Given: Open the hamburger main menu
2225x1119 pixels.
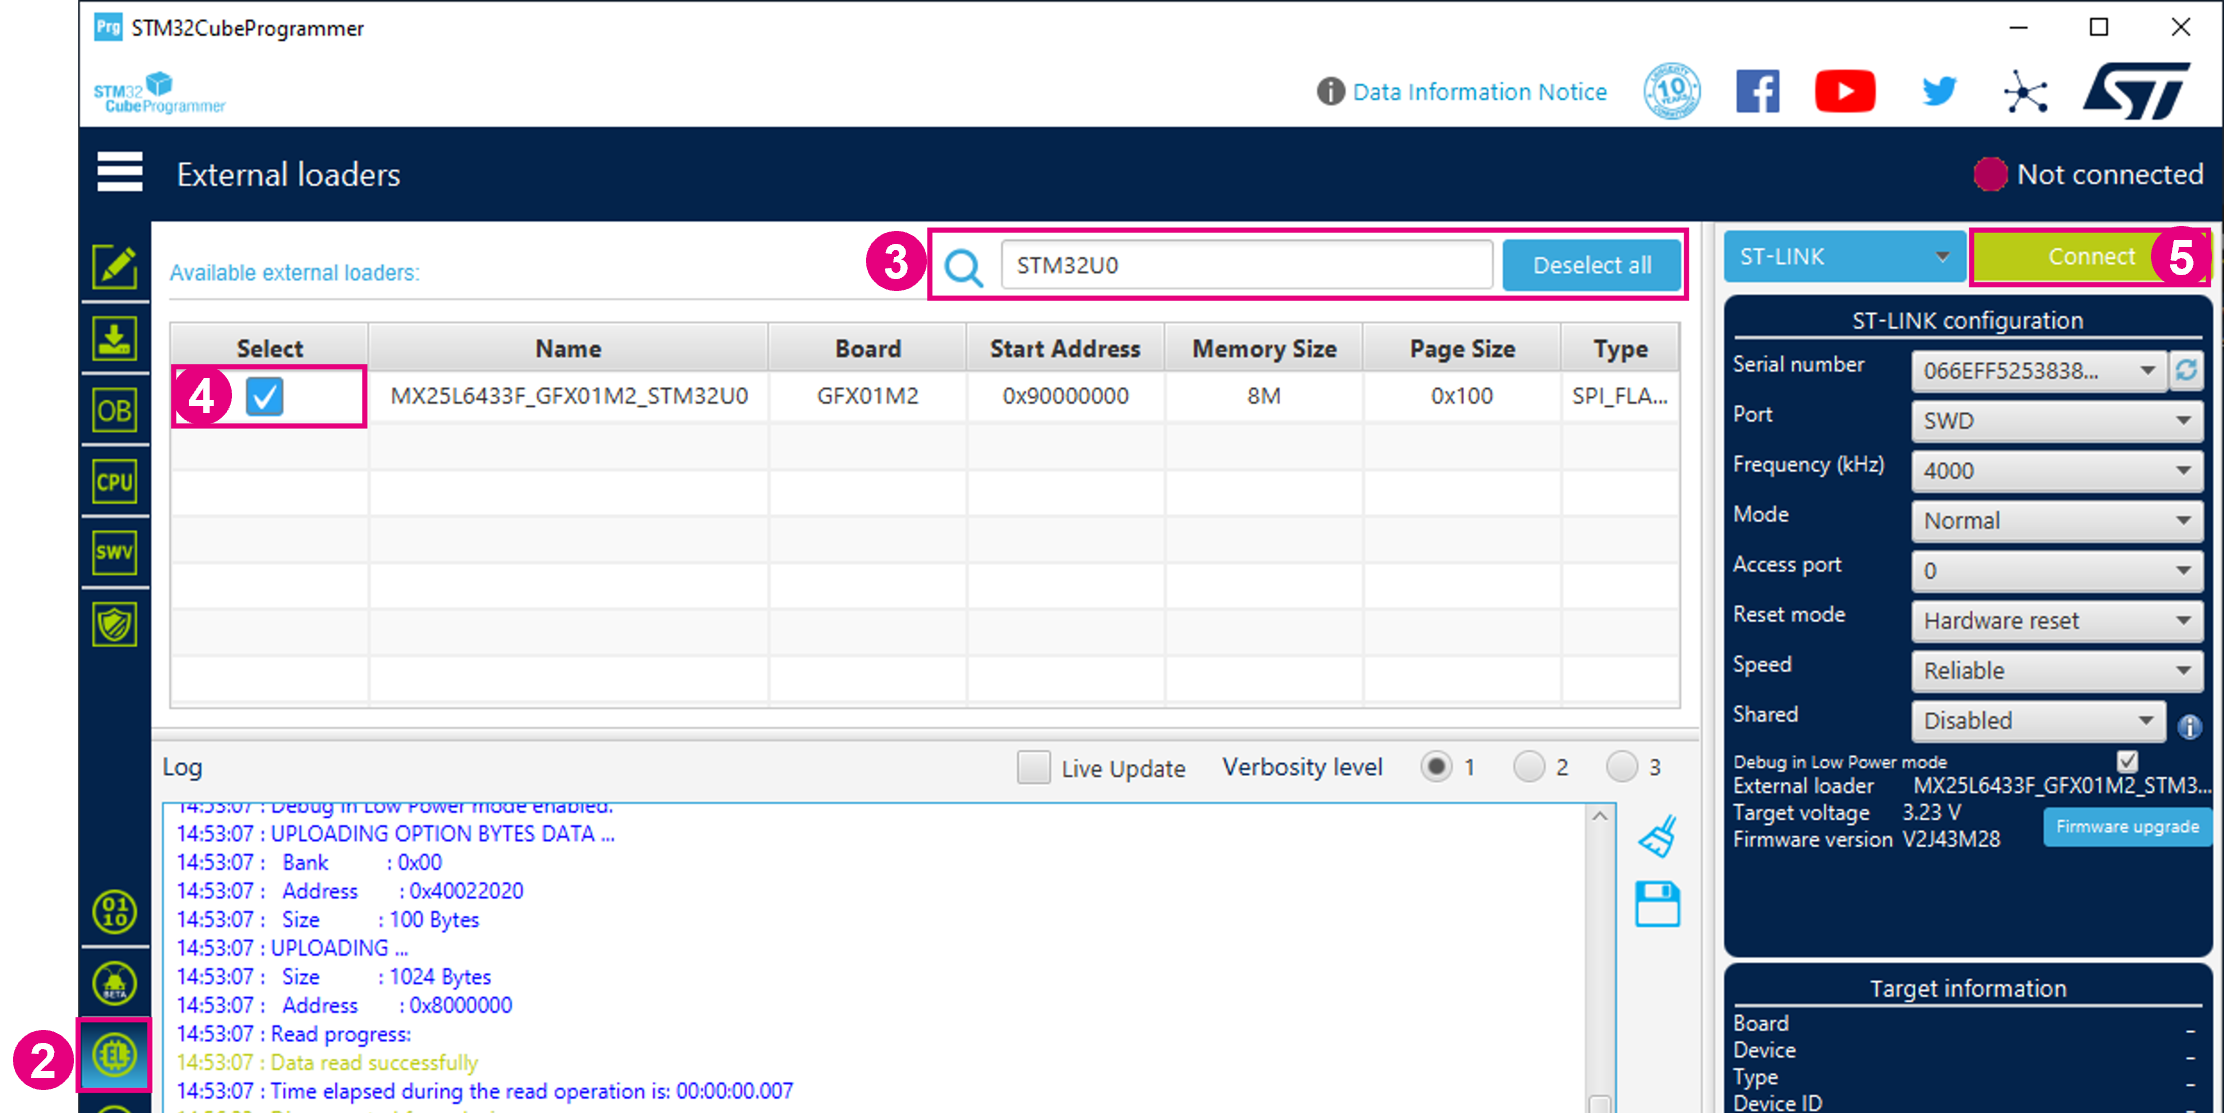Looking at the screenshot, I should click(x=120, y=172).
